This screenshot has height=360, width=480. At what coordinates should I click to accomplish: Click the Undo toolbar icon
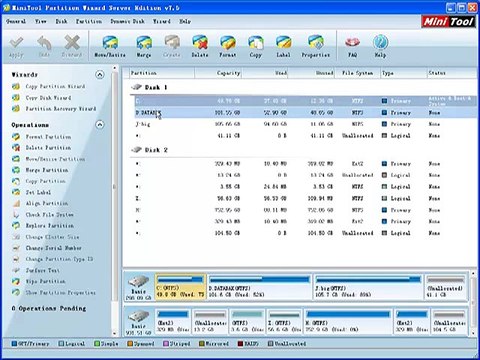pos(44,47)
